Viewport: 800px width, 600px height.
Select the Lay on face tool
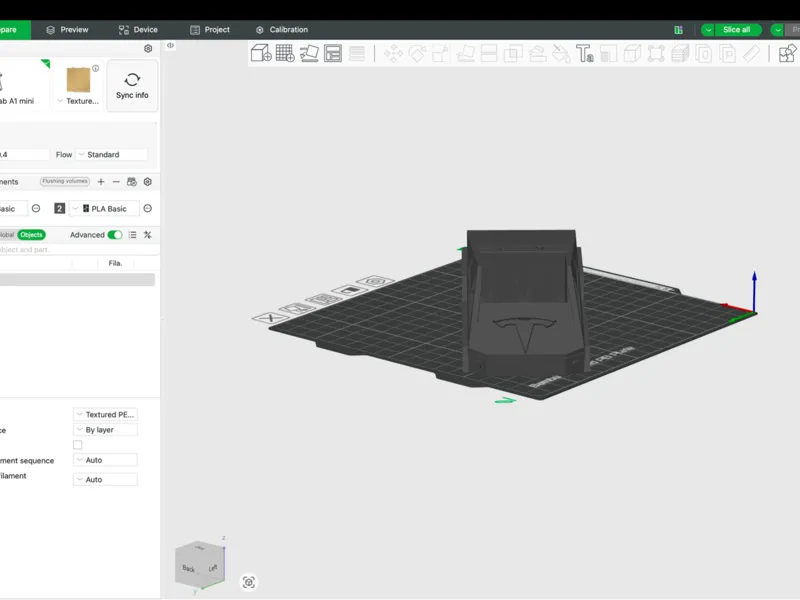(465, 53)
